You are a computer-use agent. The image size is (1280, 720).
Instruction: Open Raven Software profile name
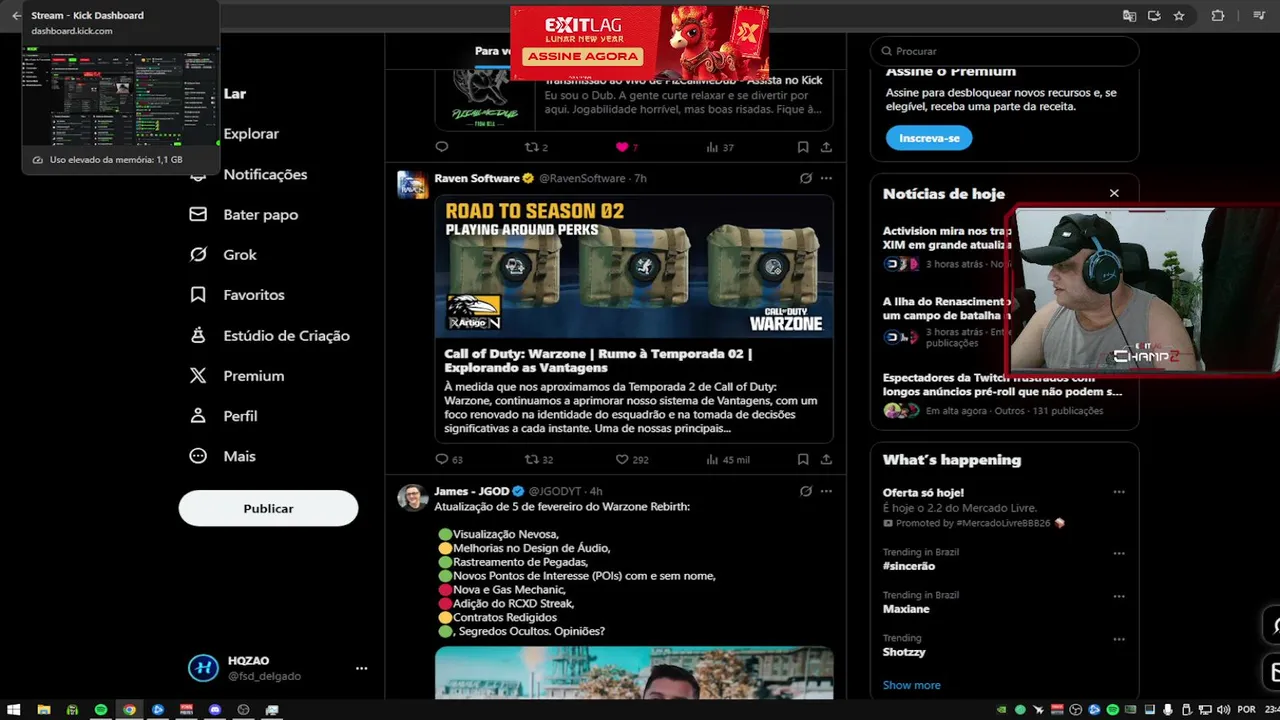pos(477,178)
